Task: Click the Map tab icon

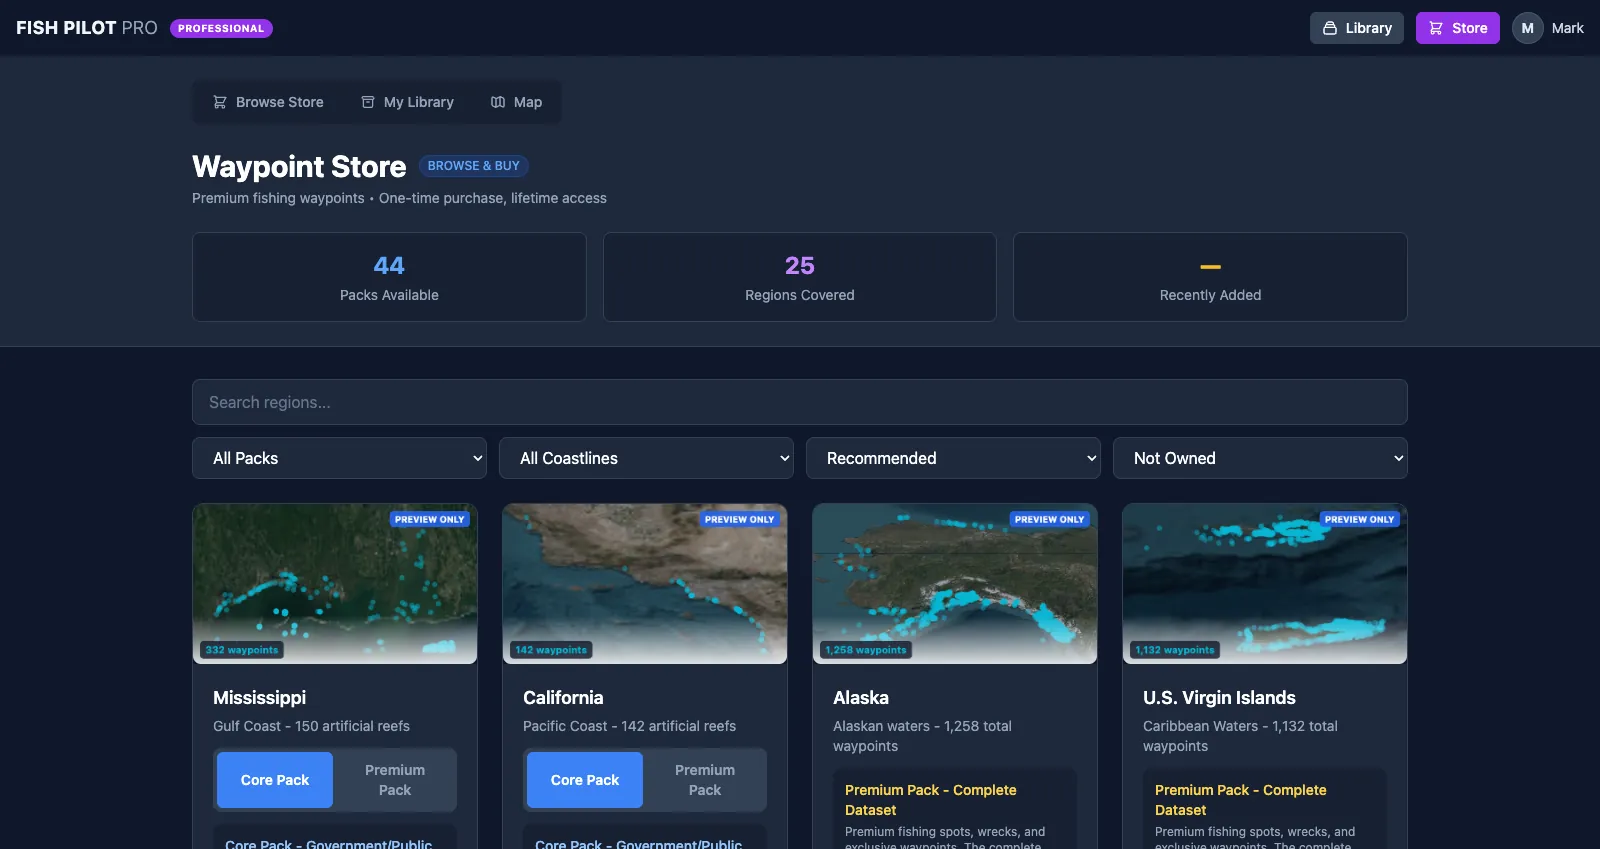Action: (498, 102)
